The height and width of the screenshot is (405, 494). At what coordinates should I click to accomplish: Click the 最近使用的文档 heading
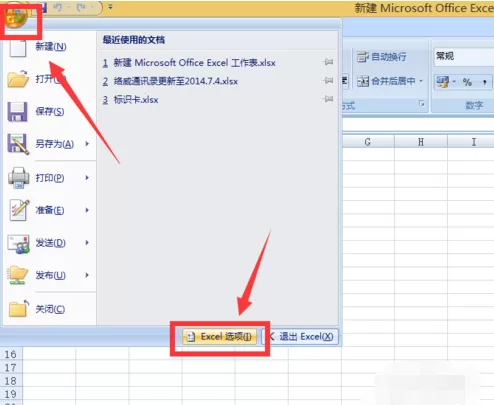click(x=134, y=40)
